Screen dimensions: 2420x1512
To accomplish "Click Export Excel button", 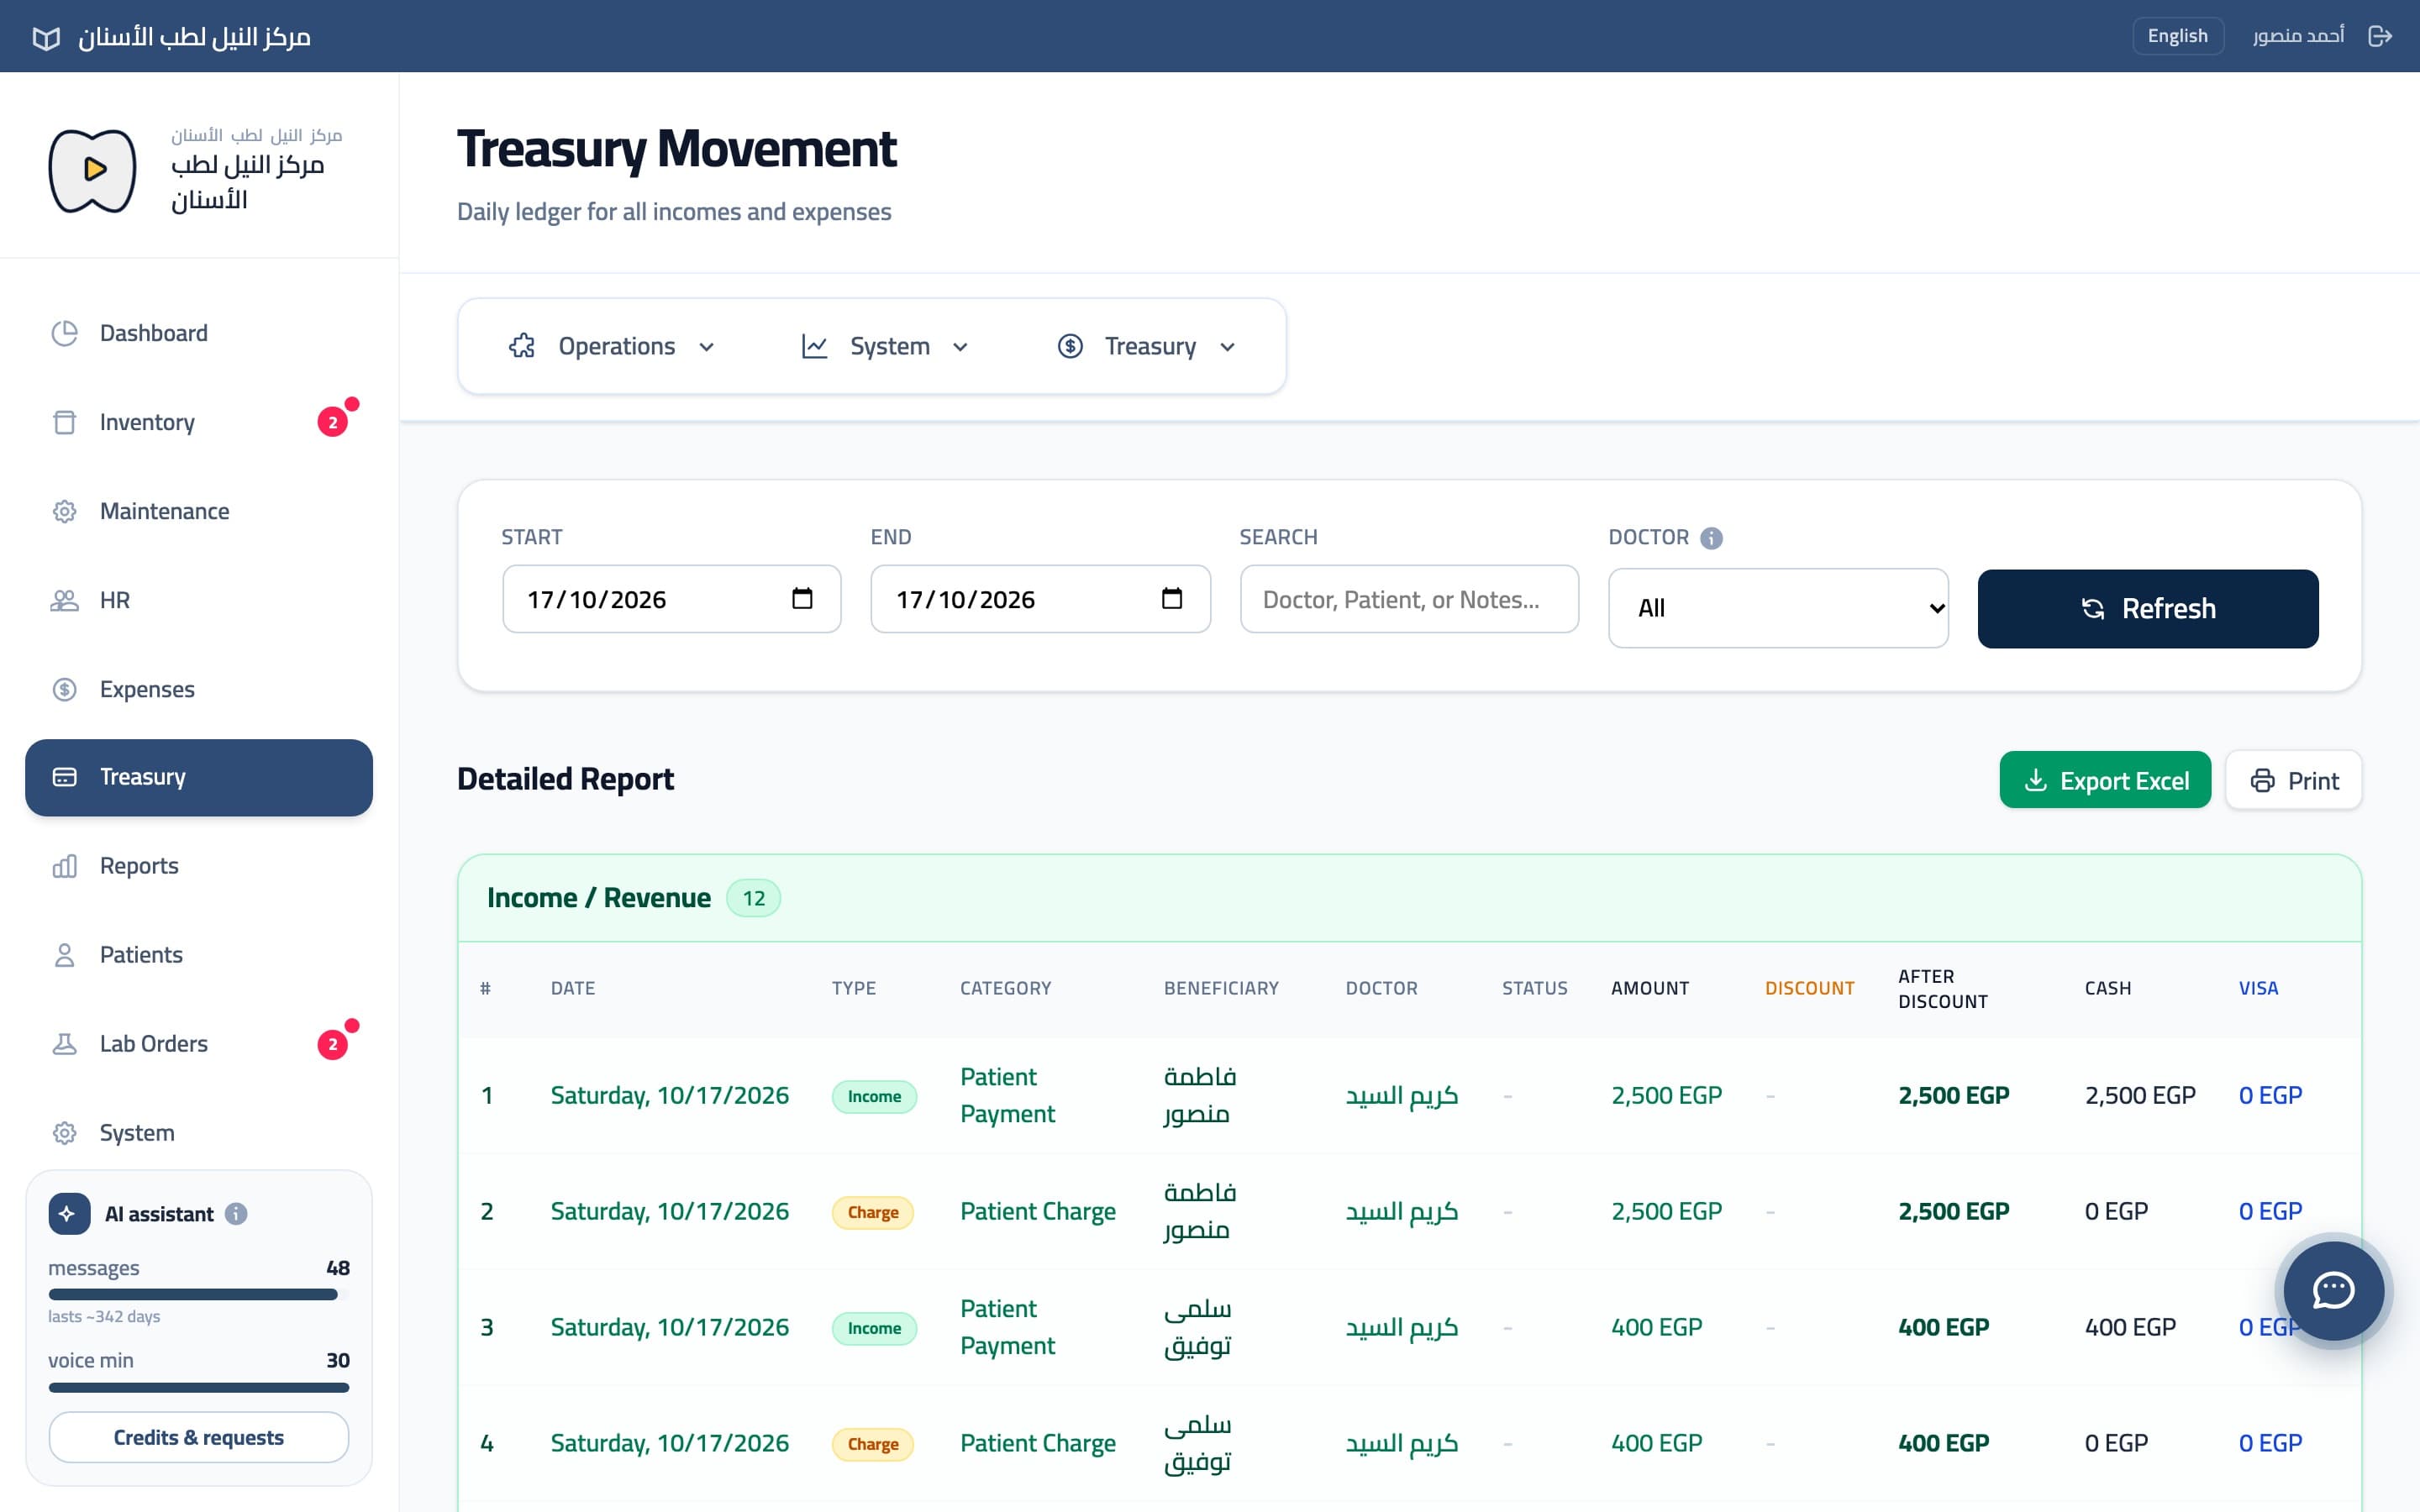I will coord(2105,780).
